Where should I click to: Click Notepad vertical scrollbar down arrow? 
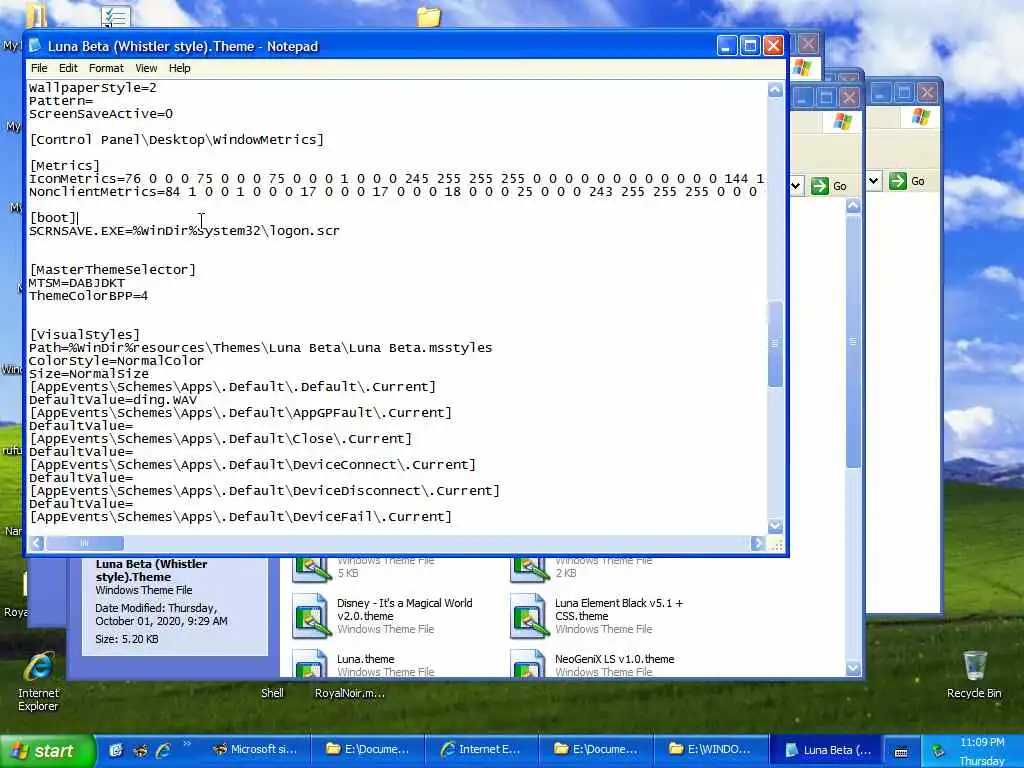click(775, 526)
